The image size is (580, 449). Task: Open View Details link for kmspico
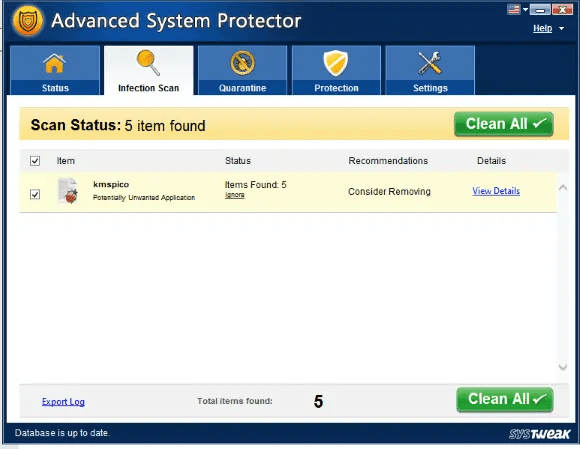(x=496, y=191)
